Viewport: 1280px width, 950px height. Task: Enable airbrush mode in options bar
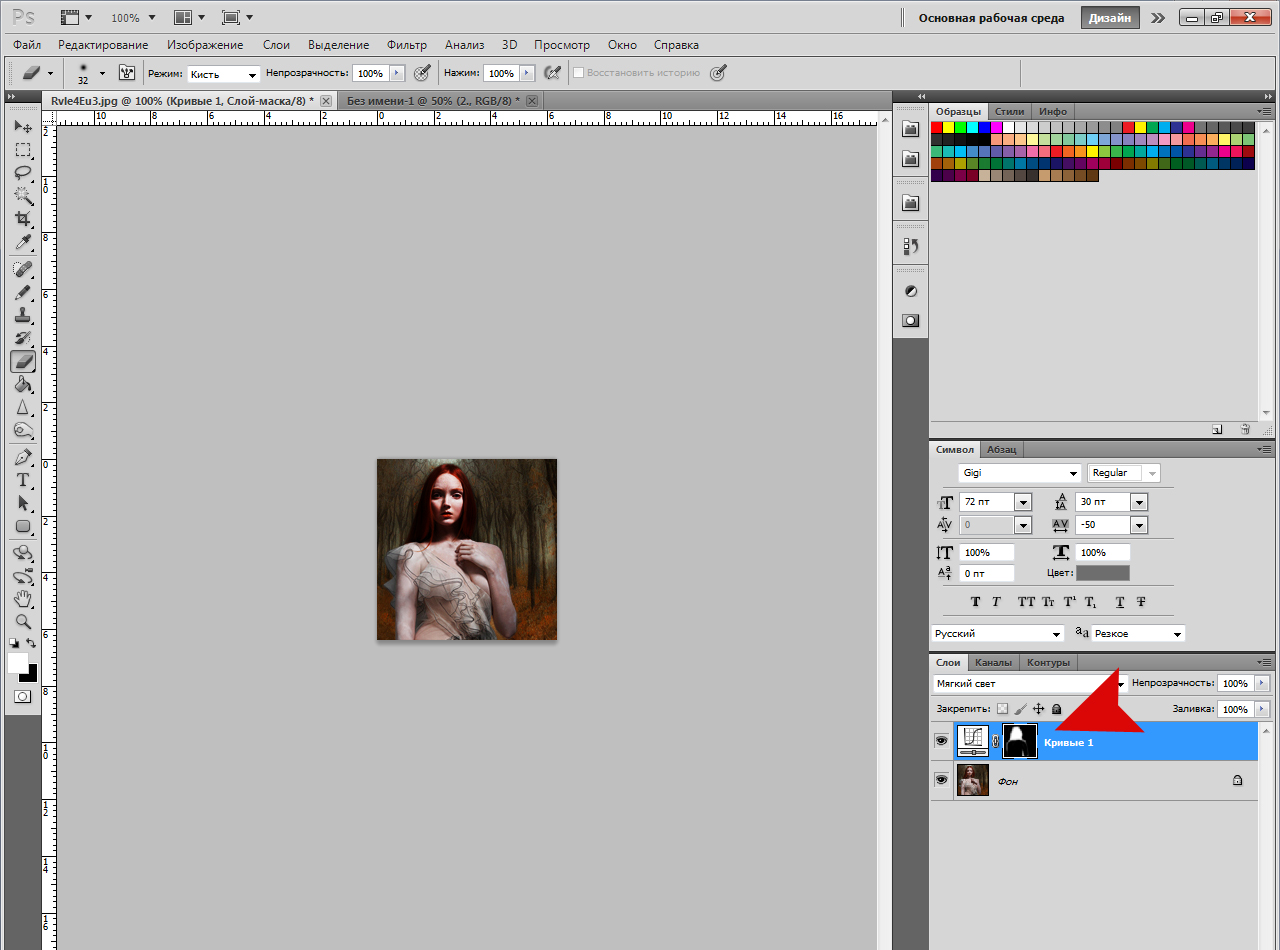[552, 73]
